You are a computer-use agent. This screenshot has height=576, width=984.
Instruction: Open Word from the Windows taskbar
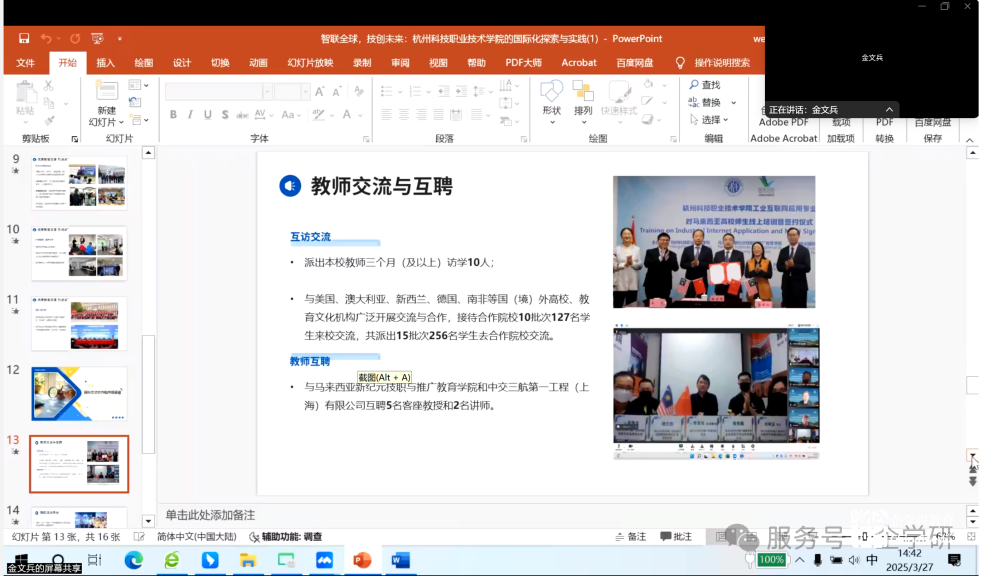tap(401, 560)
